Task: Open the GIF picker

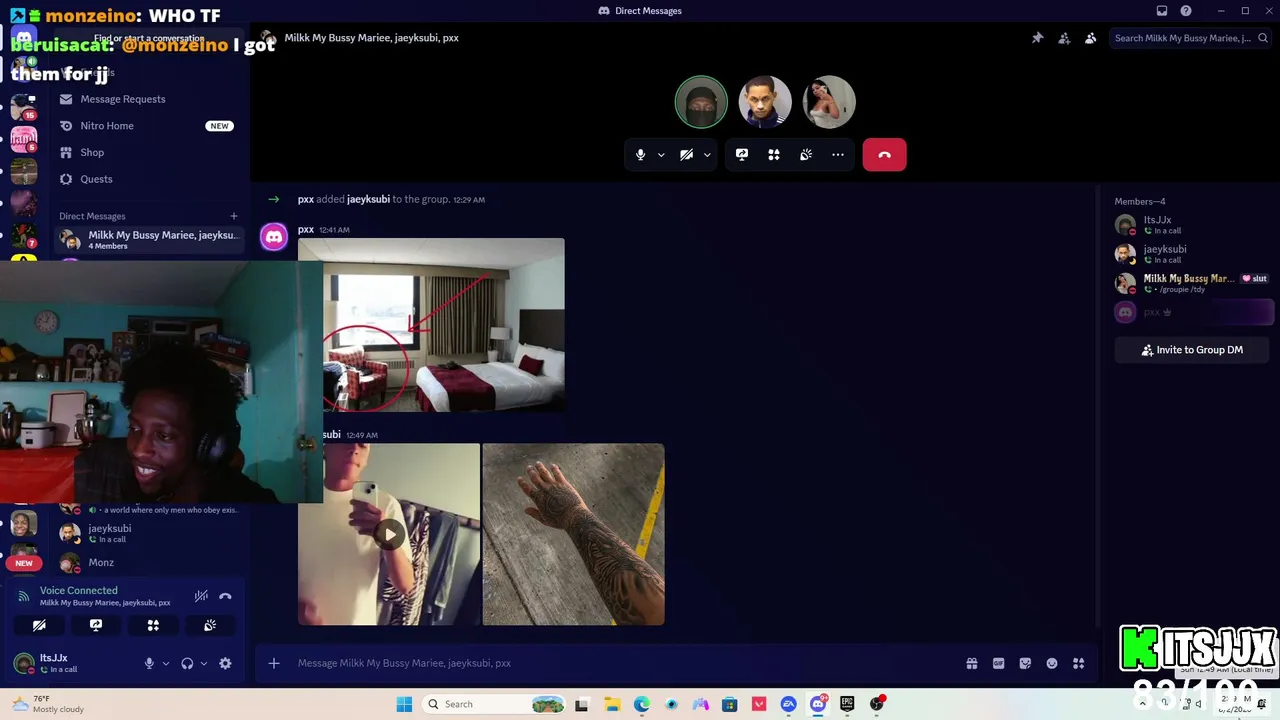Action: click(998, 663)
